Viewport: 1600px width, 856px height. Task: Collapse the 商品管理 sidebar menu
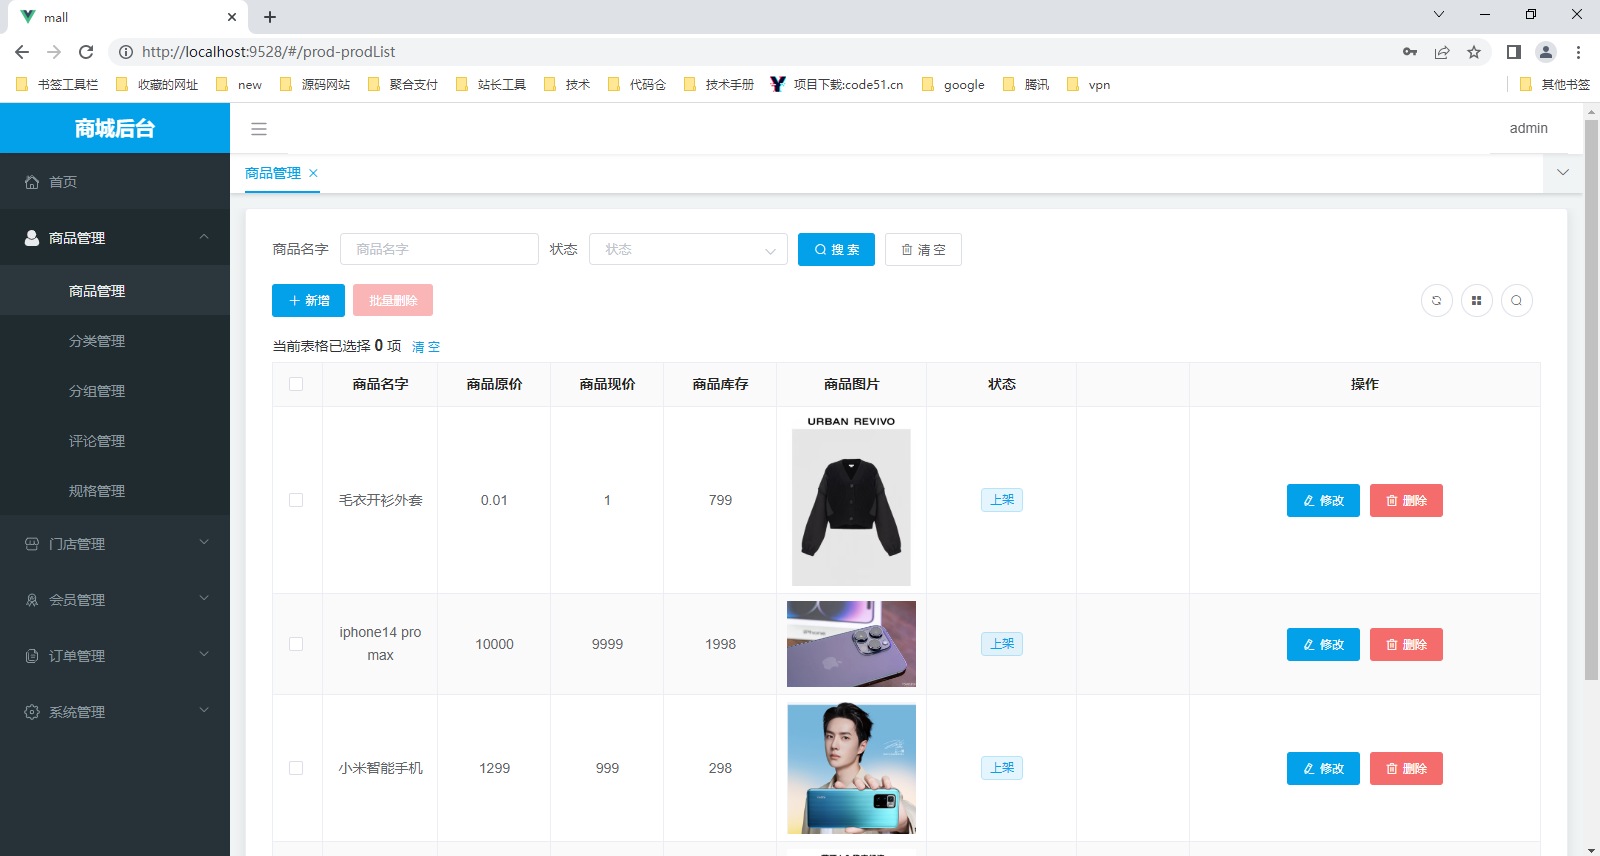tap(204, 238)
